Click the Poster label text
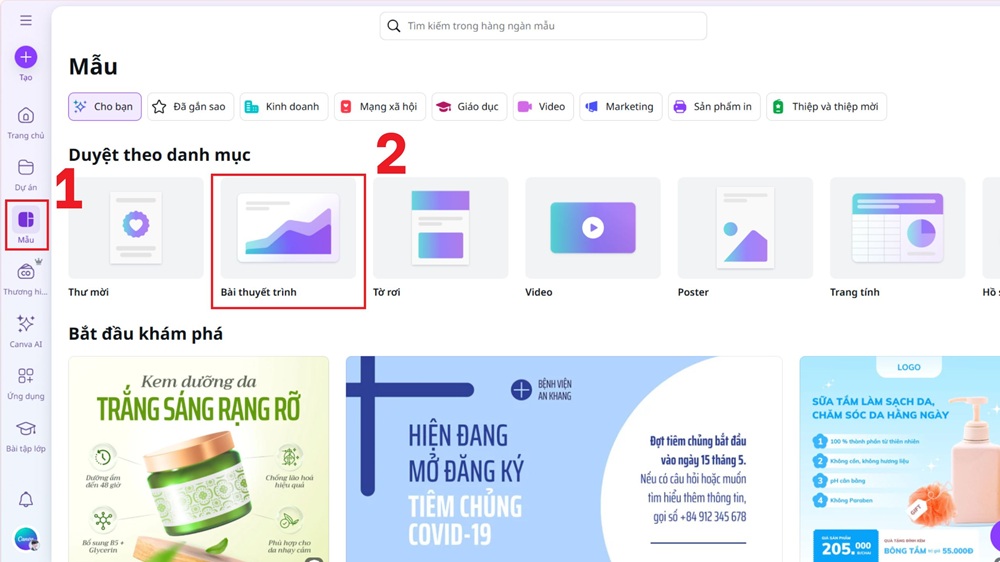This screenshot has height=562, width=1000. coord(693,292)
